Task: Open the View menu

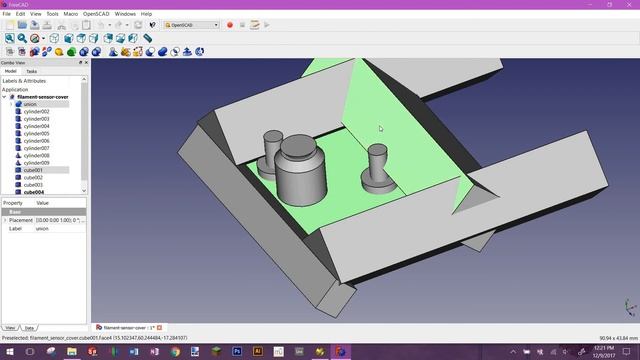Action: [x=36, y=14]
